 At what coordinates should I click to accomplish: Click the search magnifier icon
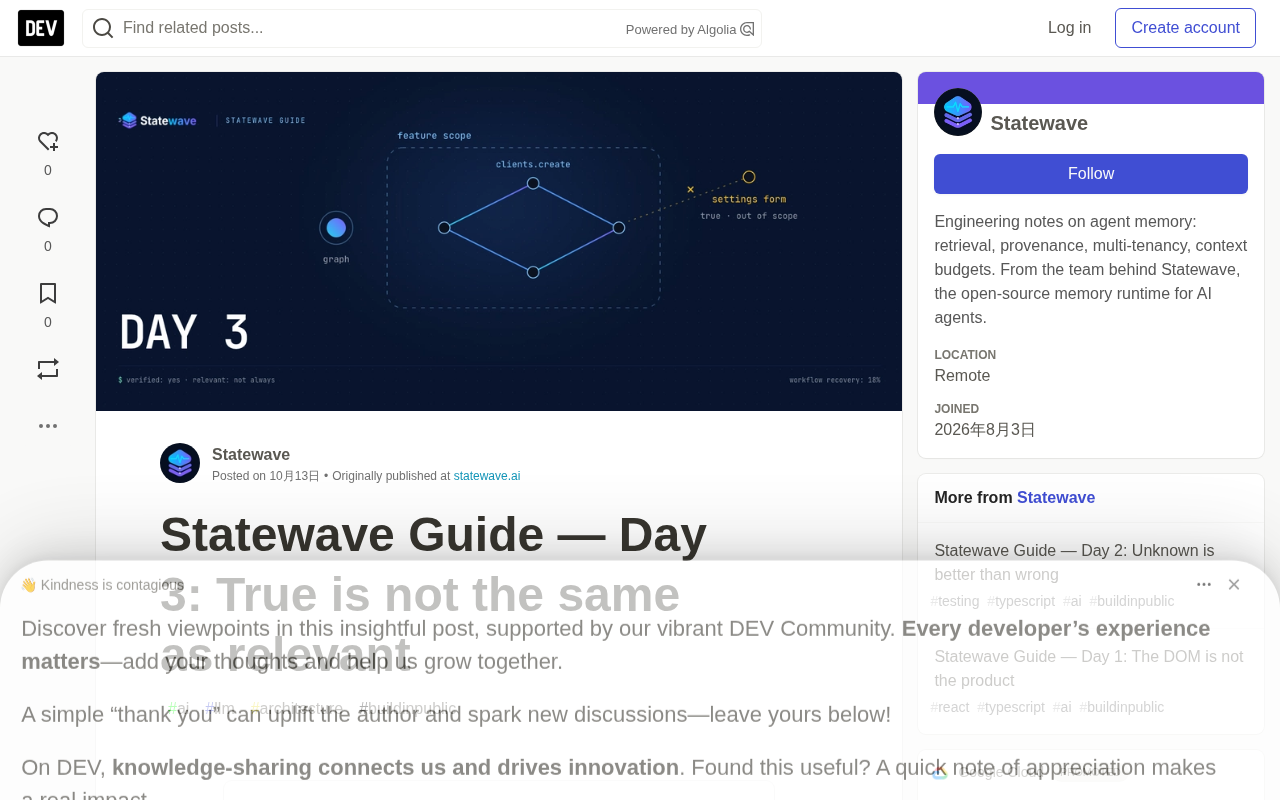tap(103, 28)
